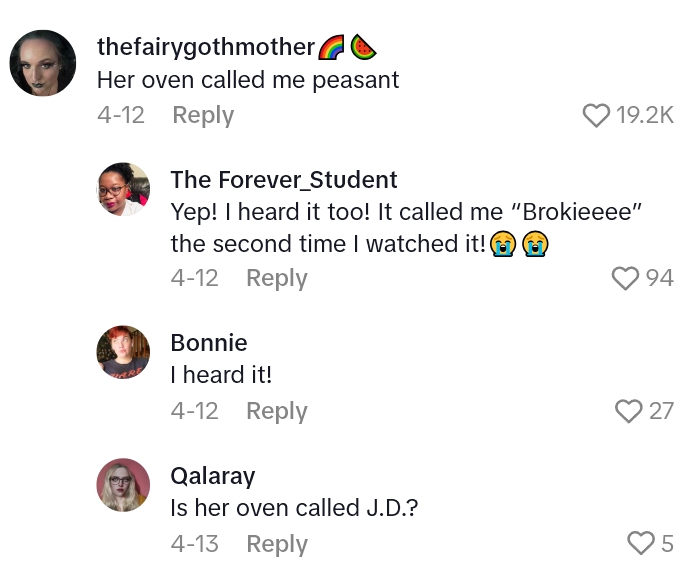This screenshot has width=682, height=568.
Task: Open thefairygothmother's profile picture
Action: [43, 63]
